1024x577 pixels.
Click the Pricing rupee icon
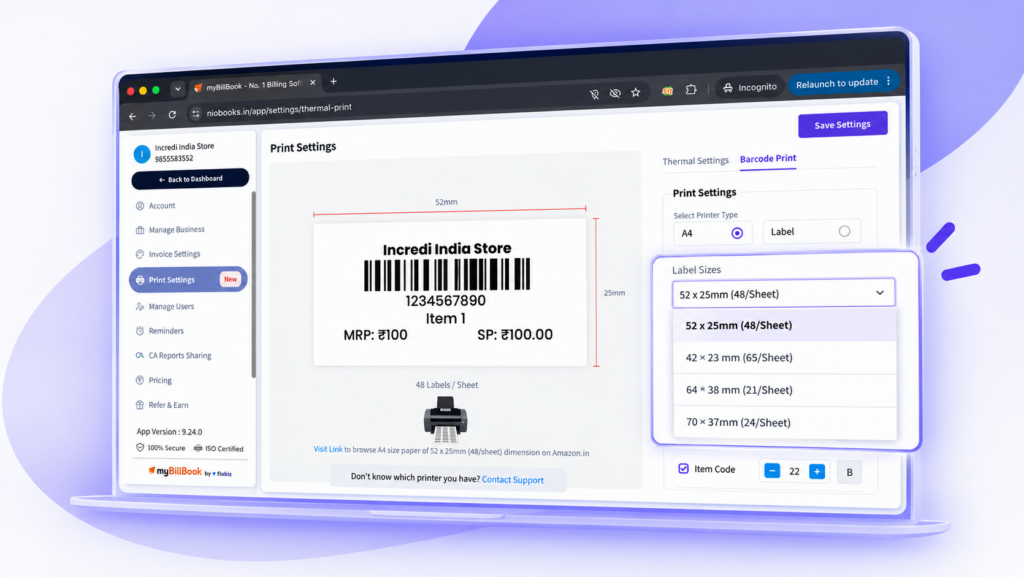coord(140,380)
